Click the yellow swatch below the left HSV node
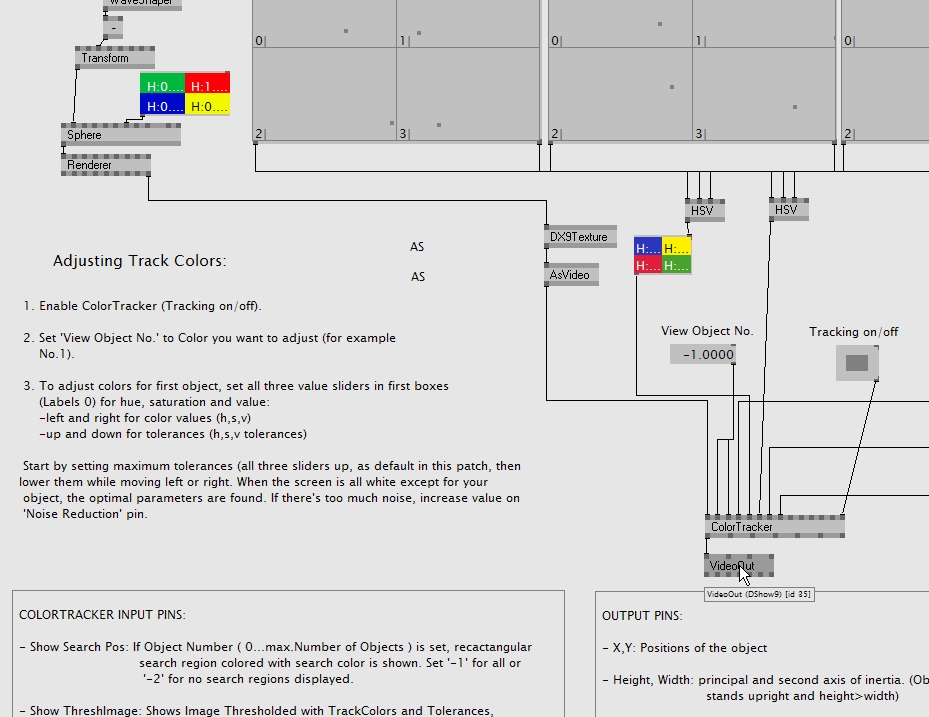The height and width of the screenshot is (717, 929). coord(677,246)
